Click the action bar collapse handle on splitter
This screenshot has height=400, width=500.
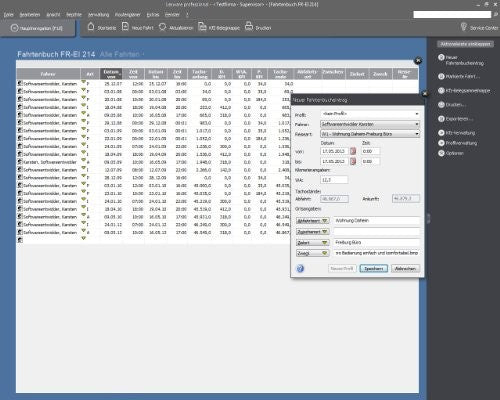click(428, 218)
